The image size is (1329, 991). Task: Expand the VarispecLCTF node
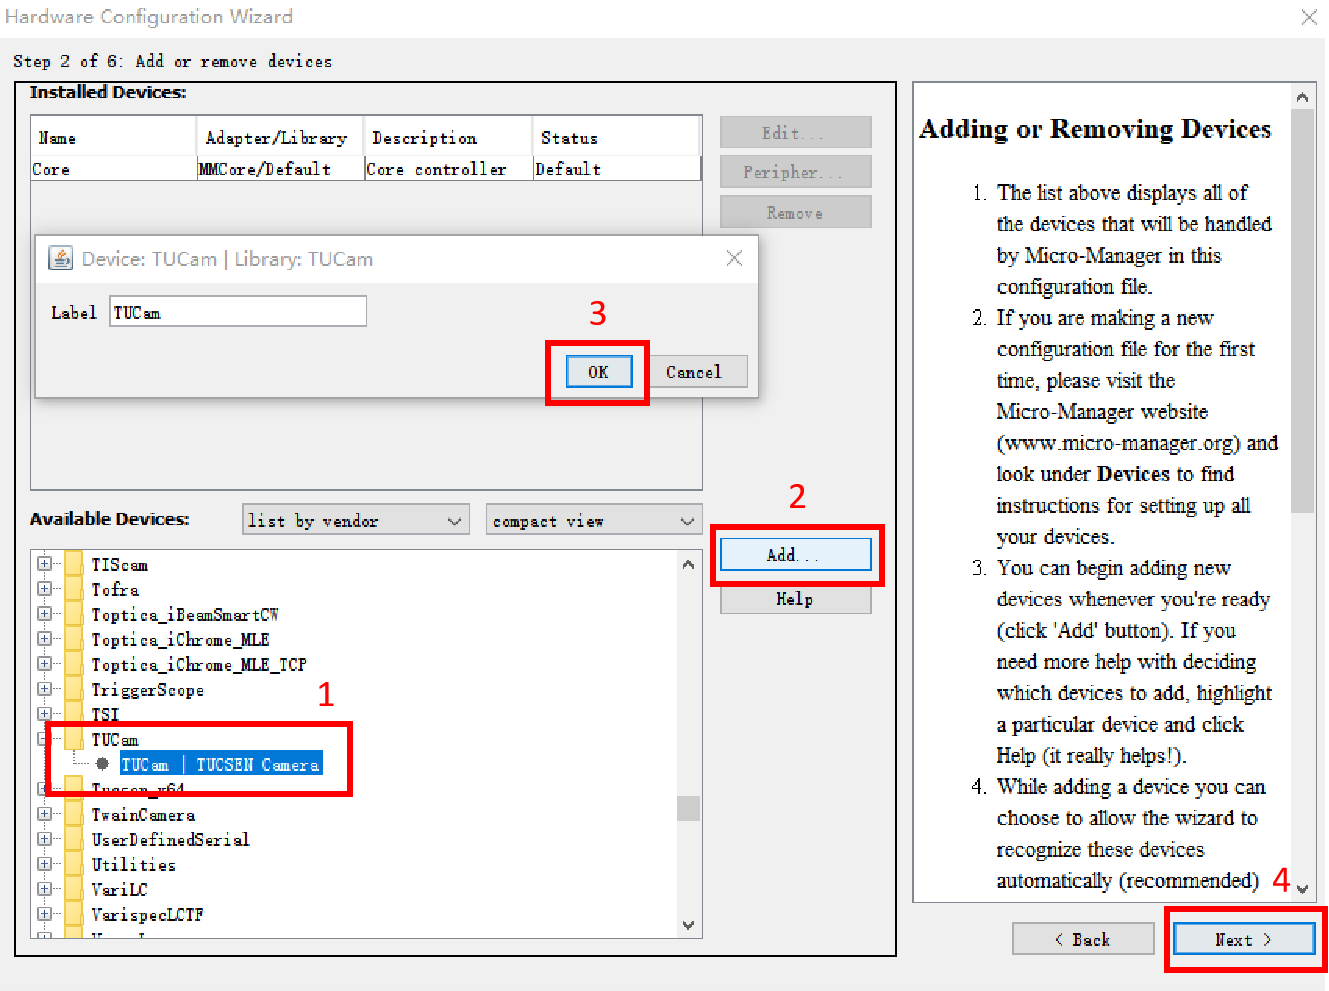click(44, 914)
